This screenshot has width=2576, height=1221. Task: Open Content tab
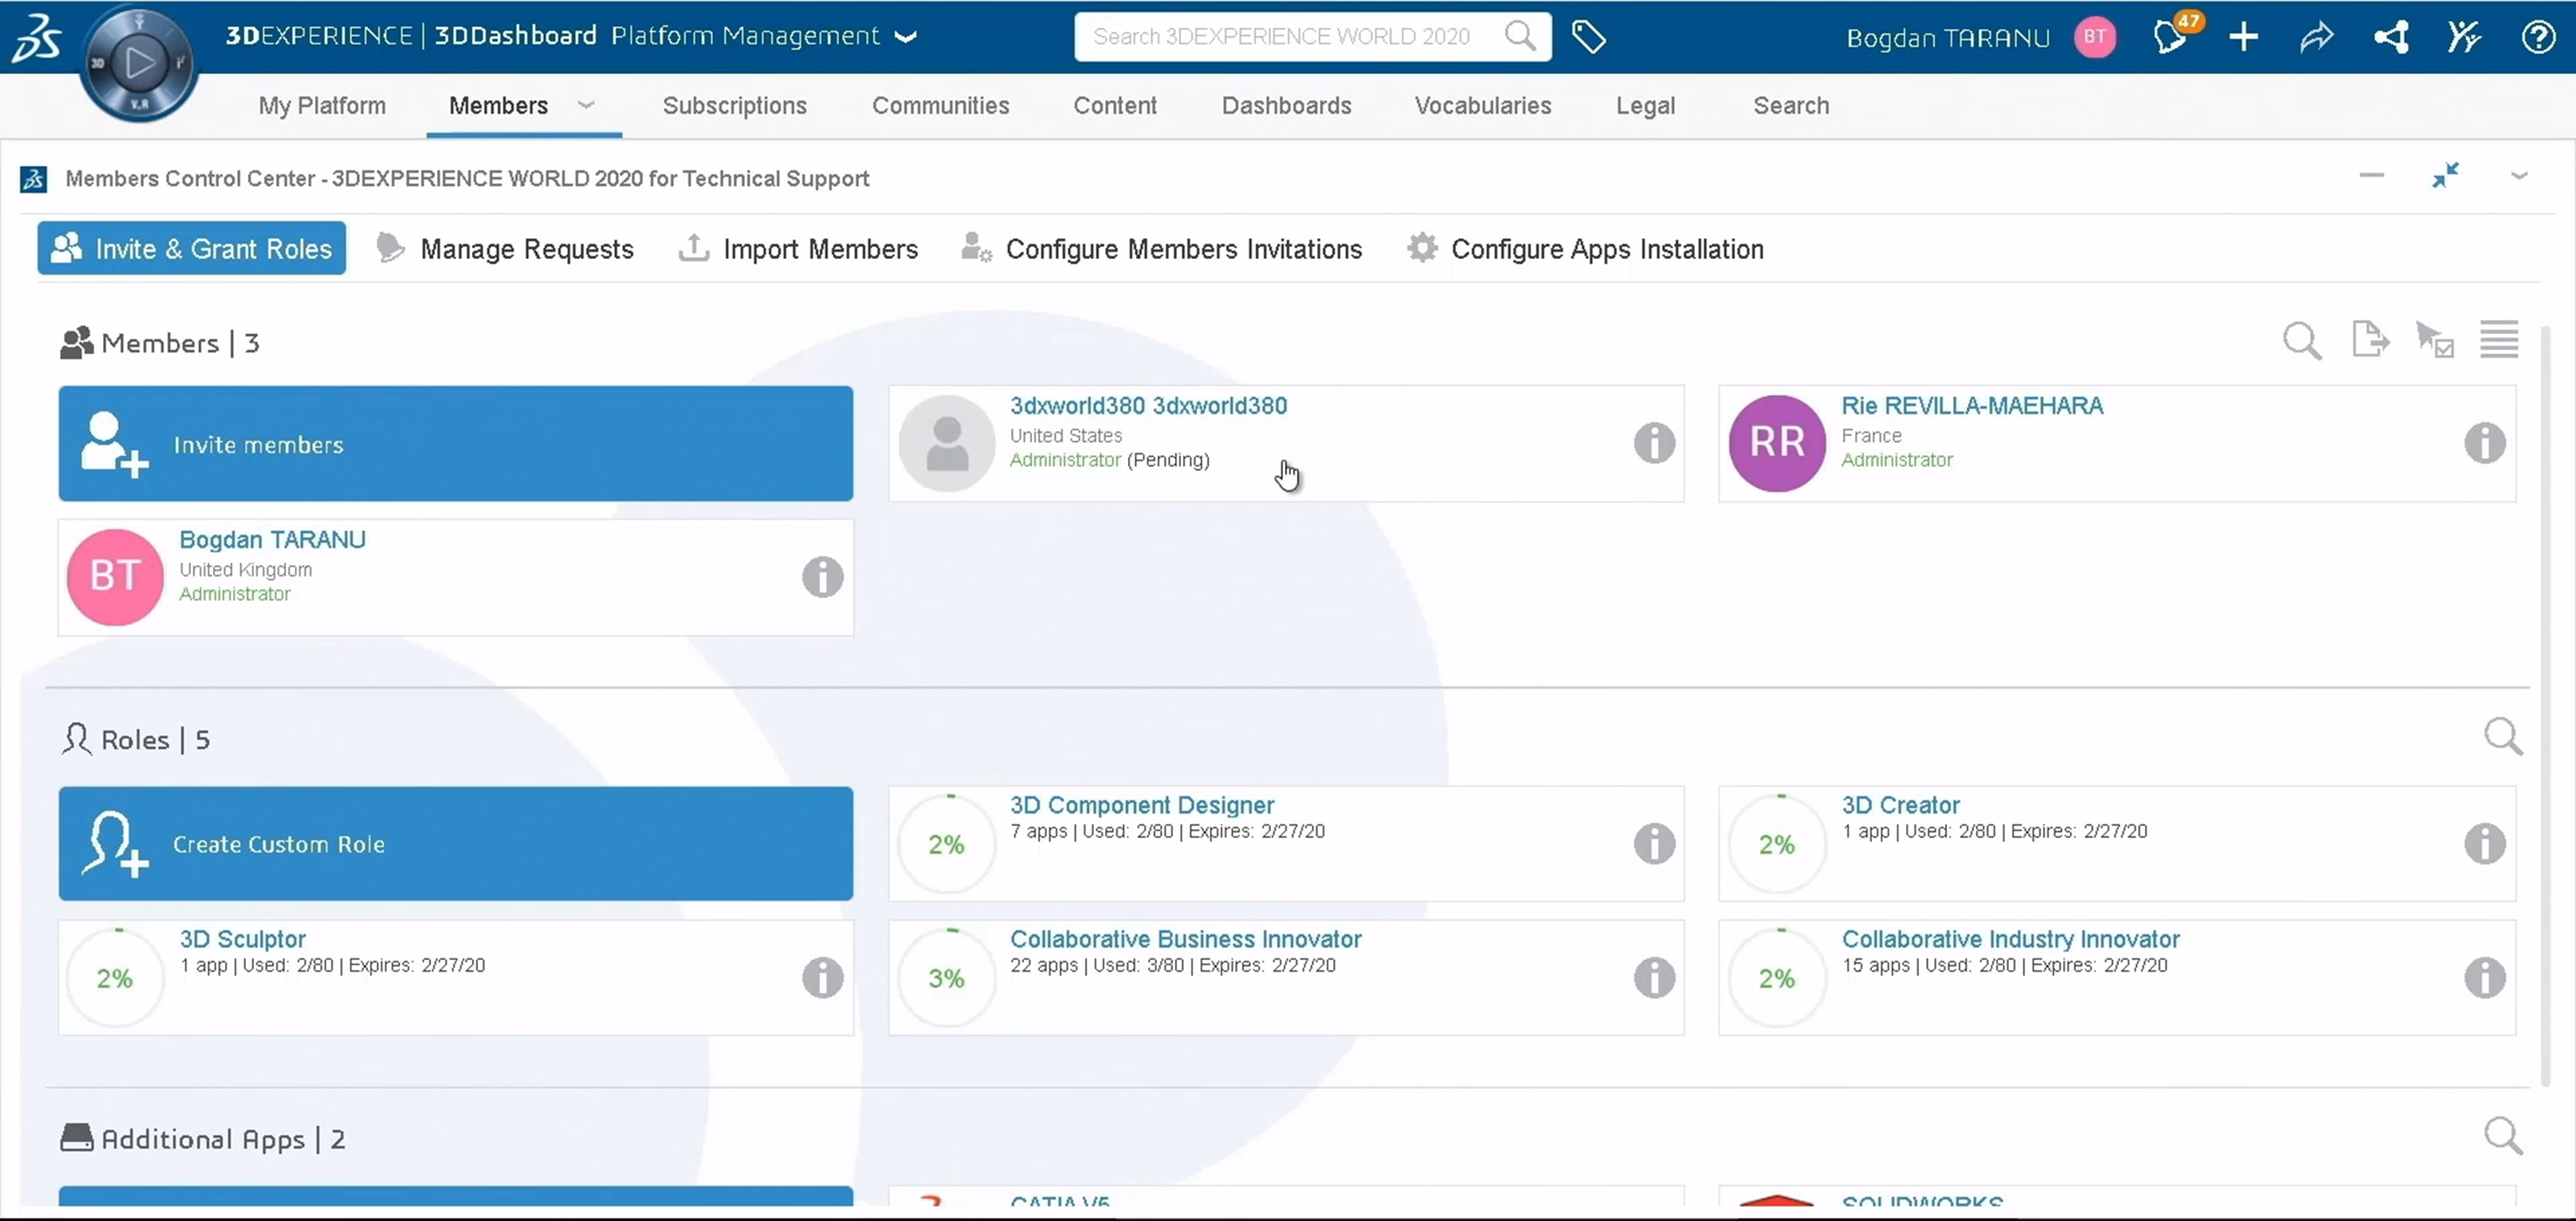pyautogui.click(x=1114, y=105)
